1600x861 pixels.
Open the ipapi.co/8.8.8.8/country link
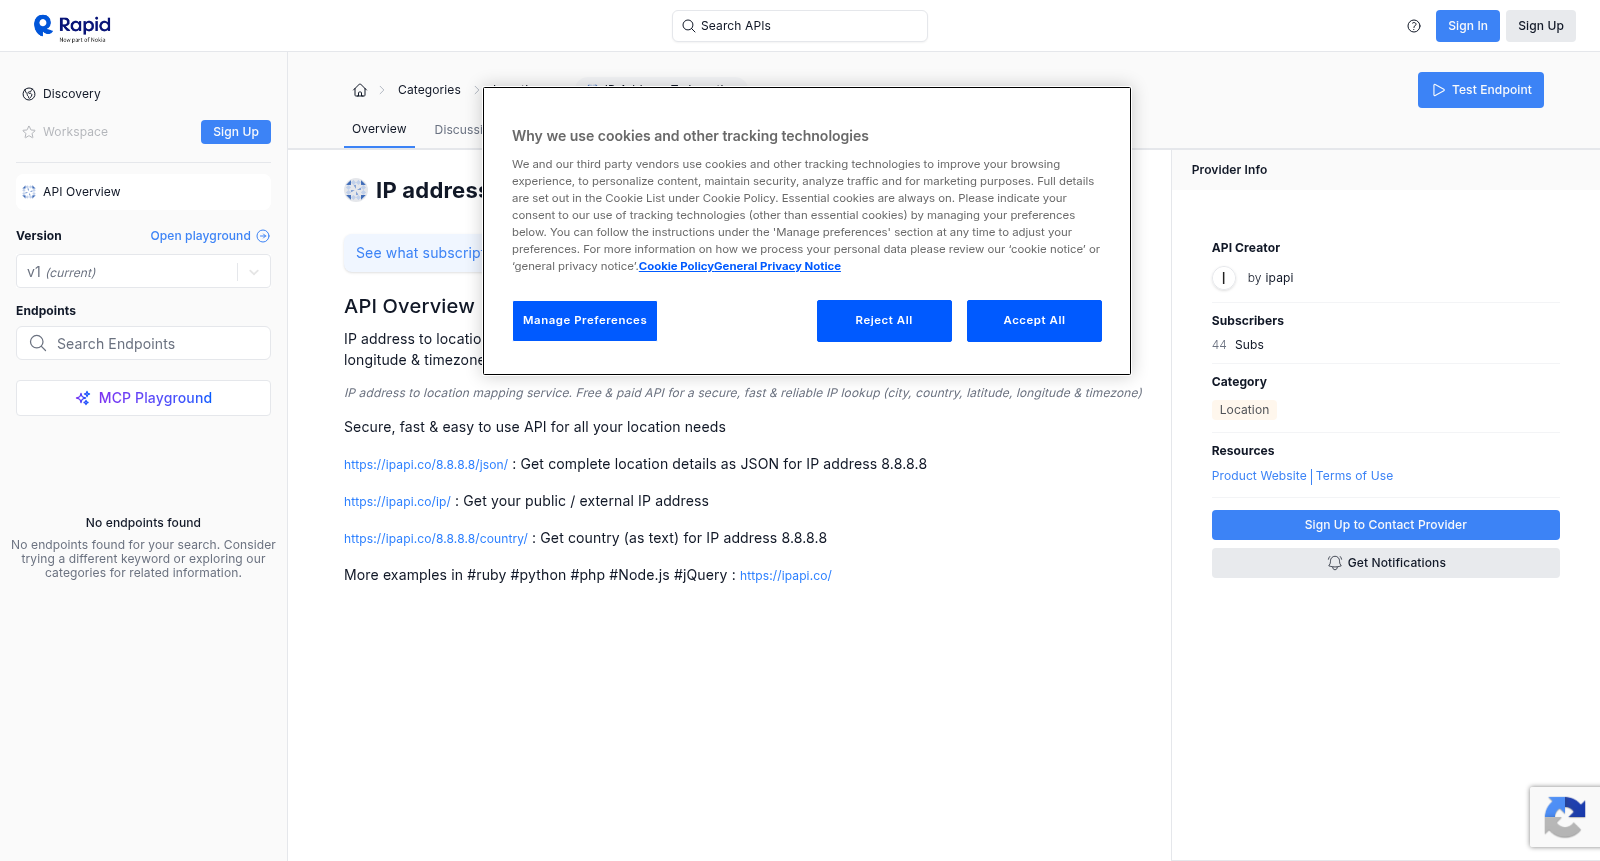[435, 539]
